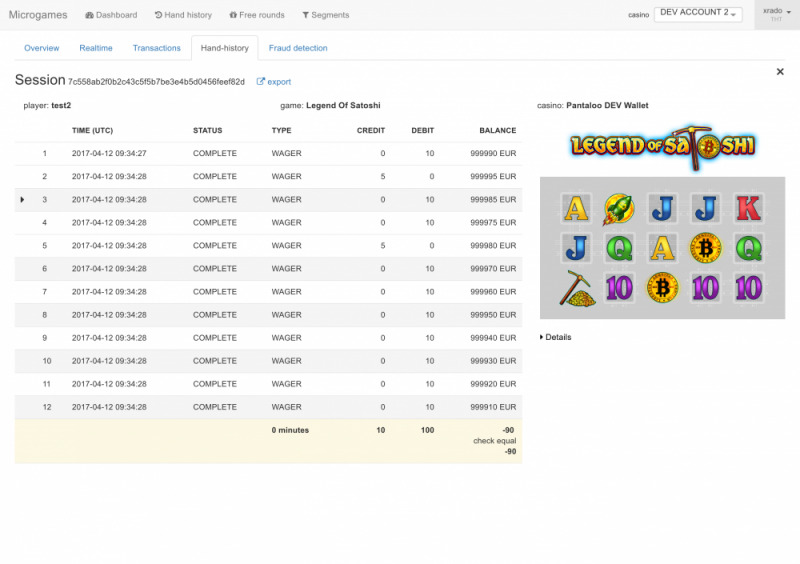Screen dimensions: 800x564
Task: Click the session ID hash text
Action: [156, 82]
